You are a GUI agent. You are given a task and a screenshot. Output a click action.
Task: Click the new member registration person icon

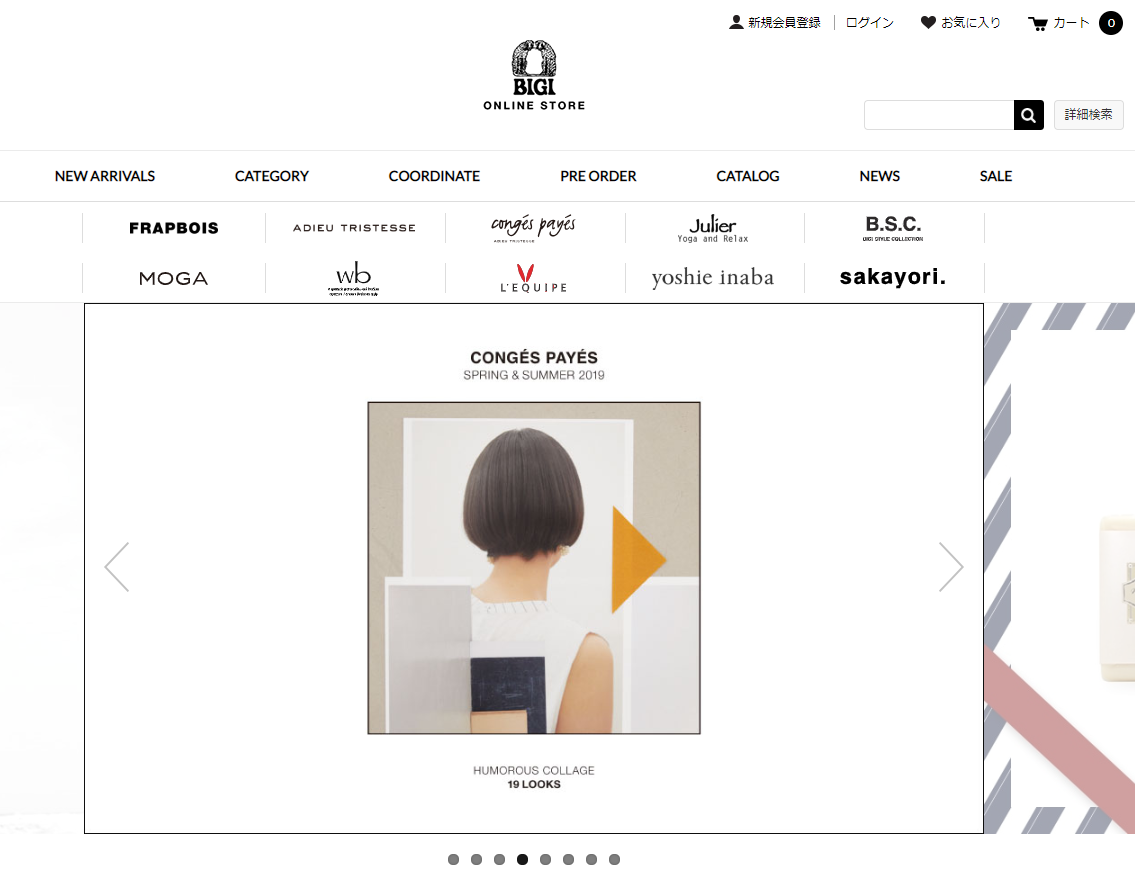[736, 22]
